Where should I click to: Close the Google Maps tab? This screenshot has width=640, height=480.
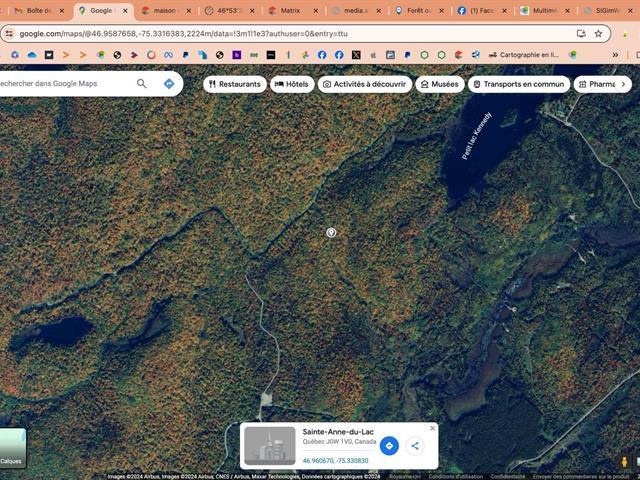coord(125,11)
